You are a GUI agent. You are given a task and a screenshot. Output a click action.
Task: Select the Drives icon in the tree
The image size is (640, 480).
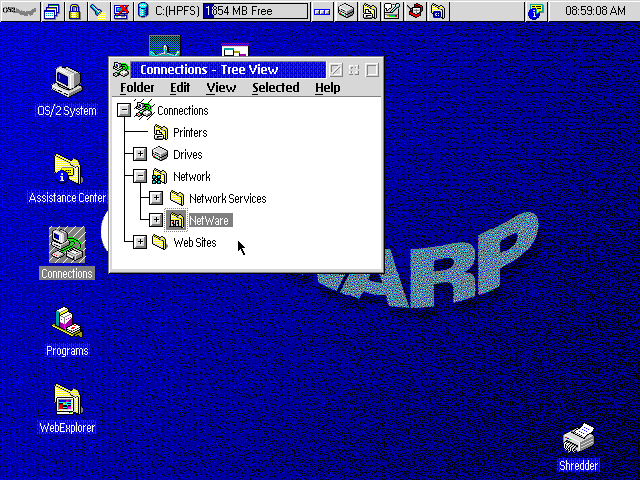point(160,154)
